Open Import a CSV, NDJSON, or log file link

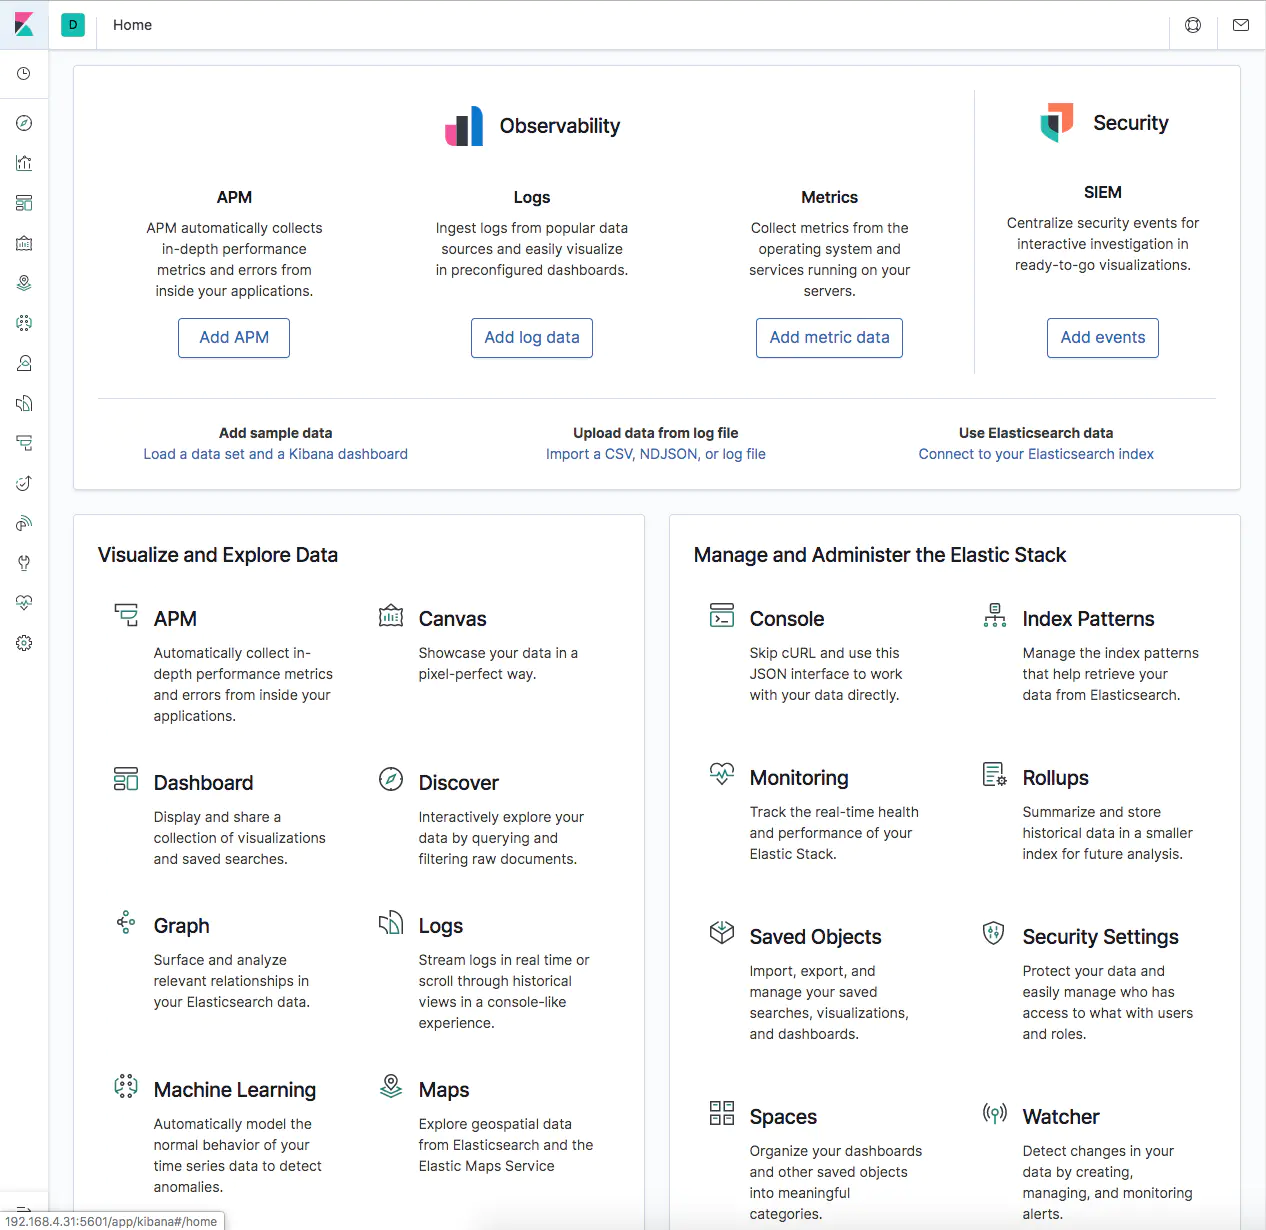pos(656,454)
